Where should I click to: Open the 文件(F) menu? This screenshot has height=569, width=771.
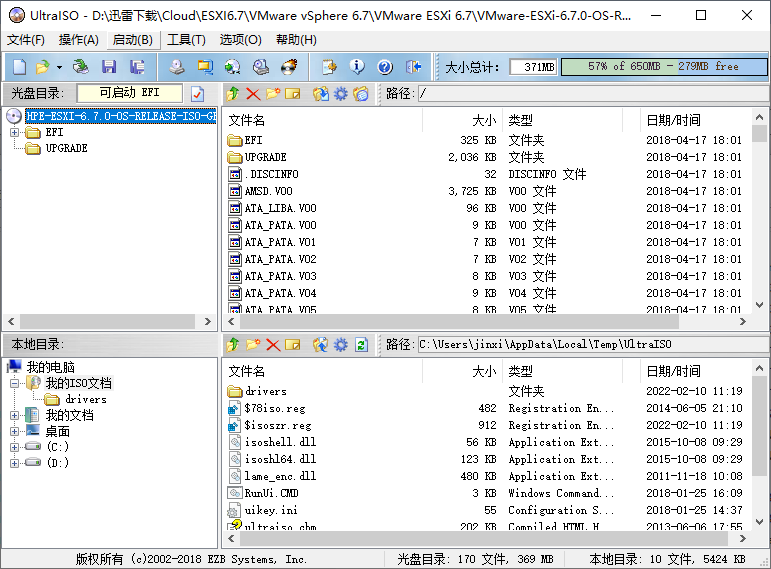[26, 40]
